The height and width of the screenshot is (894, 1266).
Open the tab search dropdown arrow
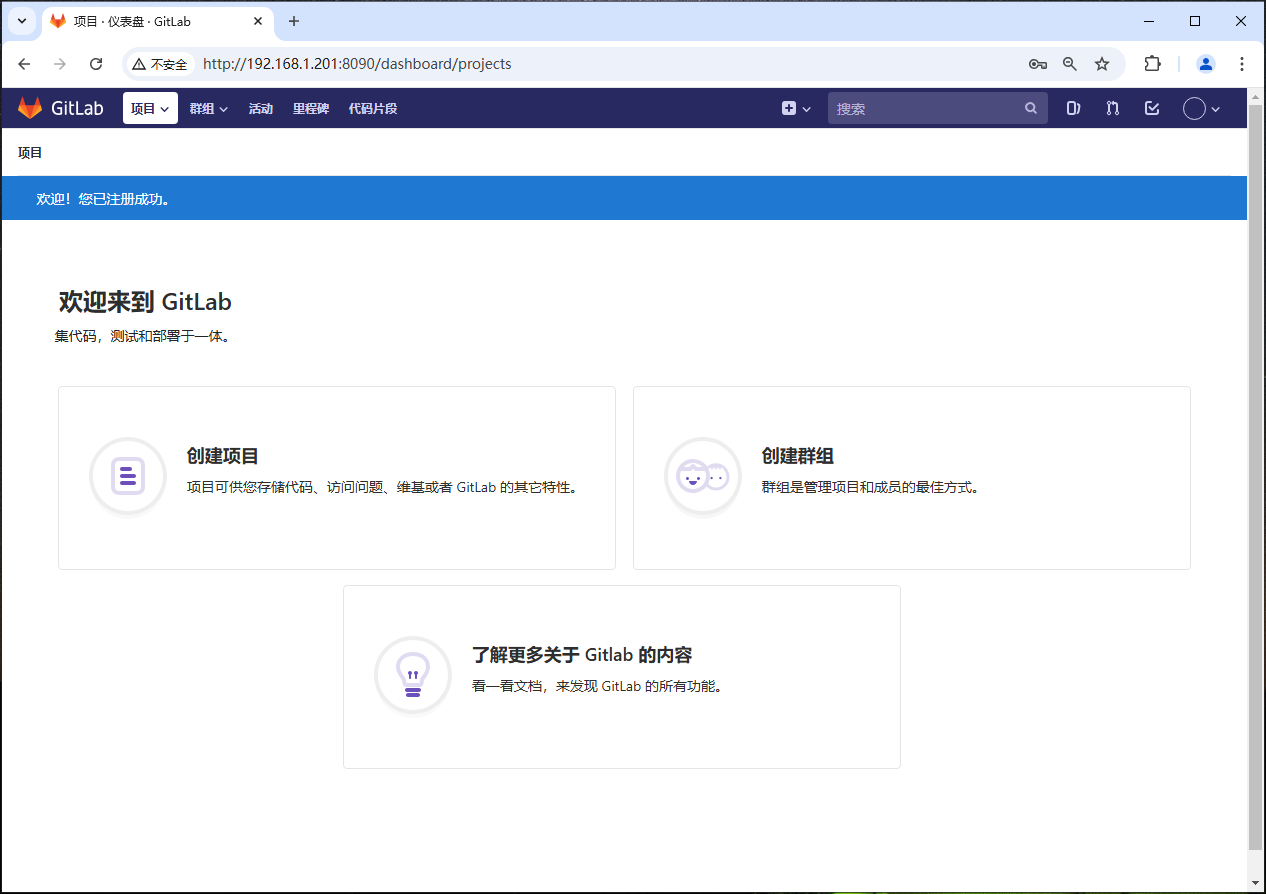click(21, 21)
